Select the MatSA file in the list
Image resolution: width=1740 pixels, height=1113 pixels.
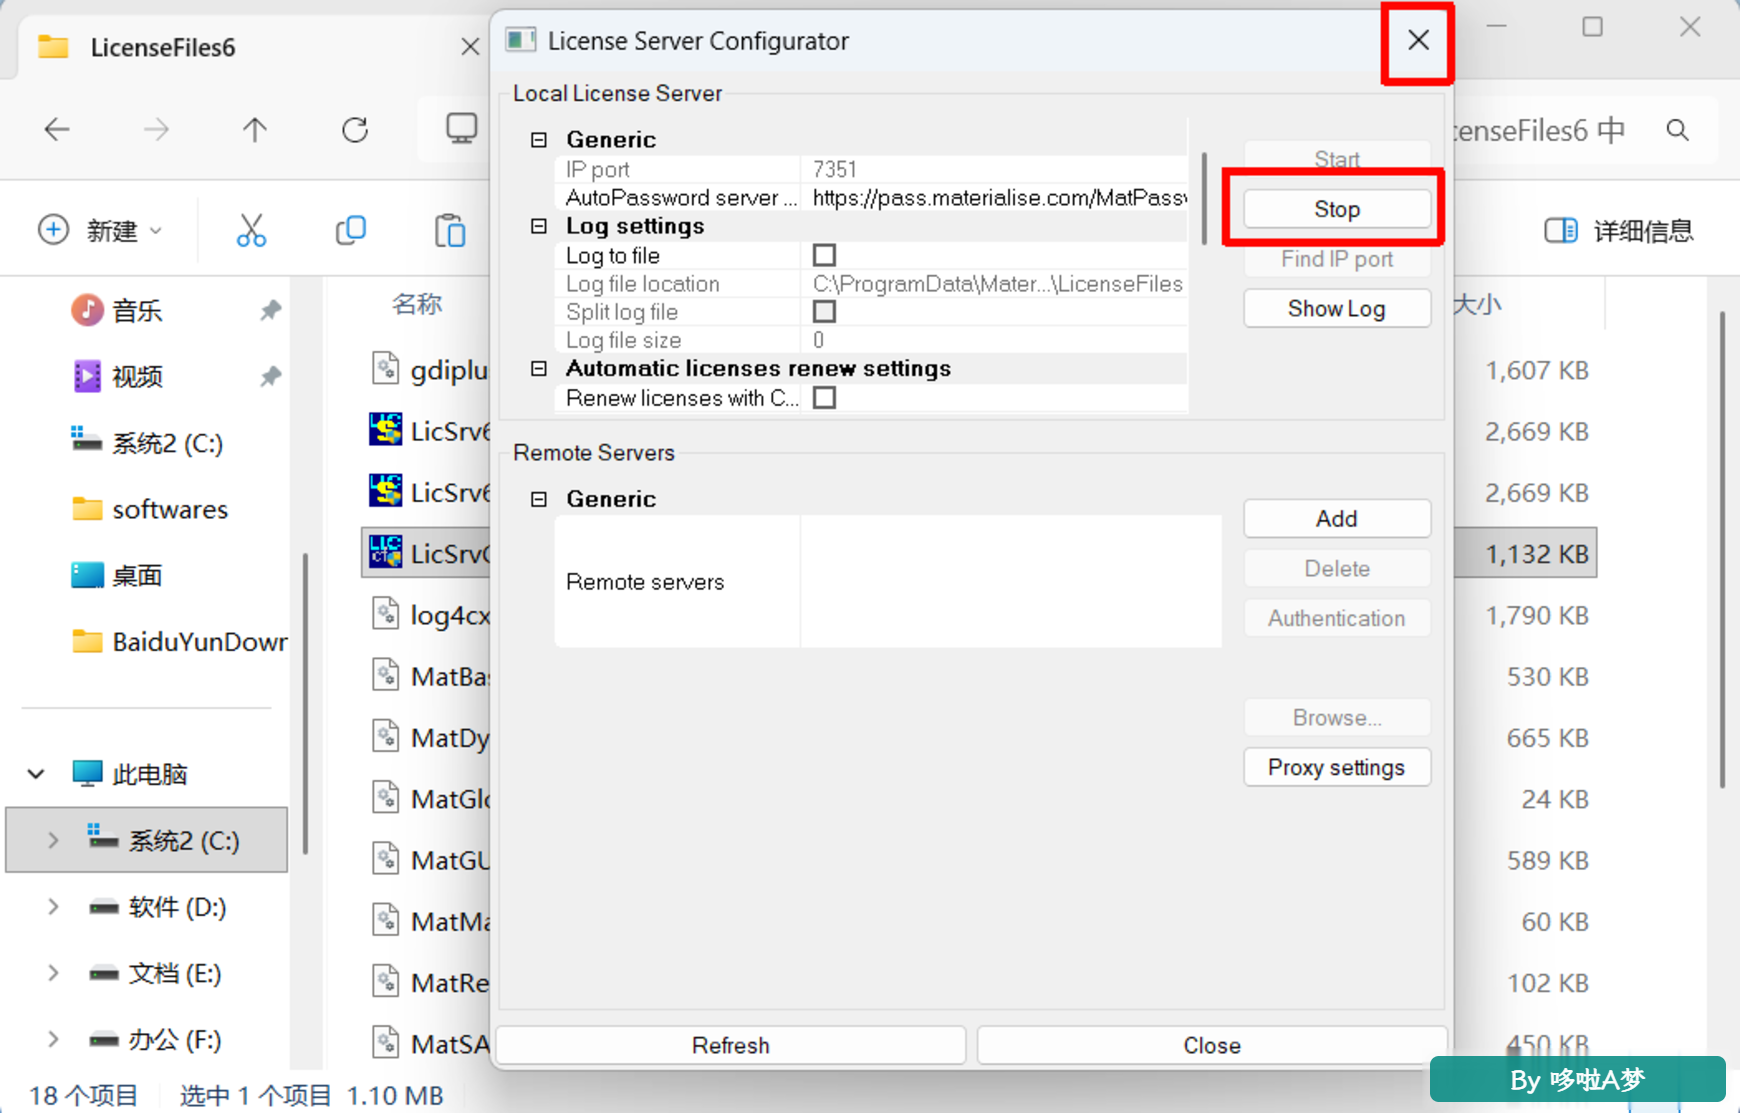click(x=430, y=1044)
